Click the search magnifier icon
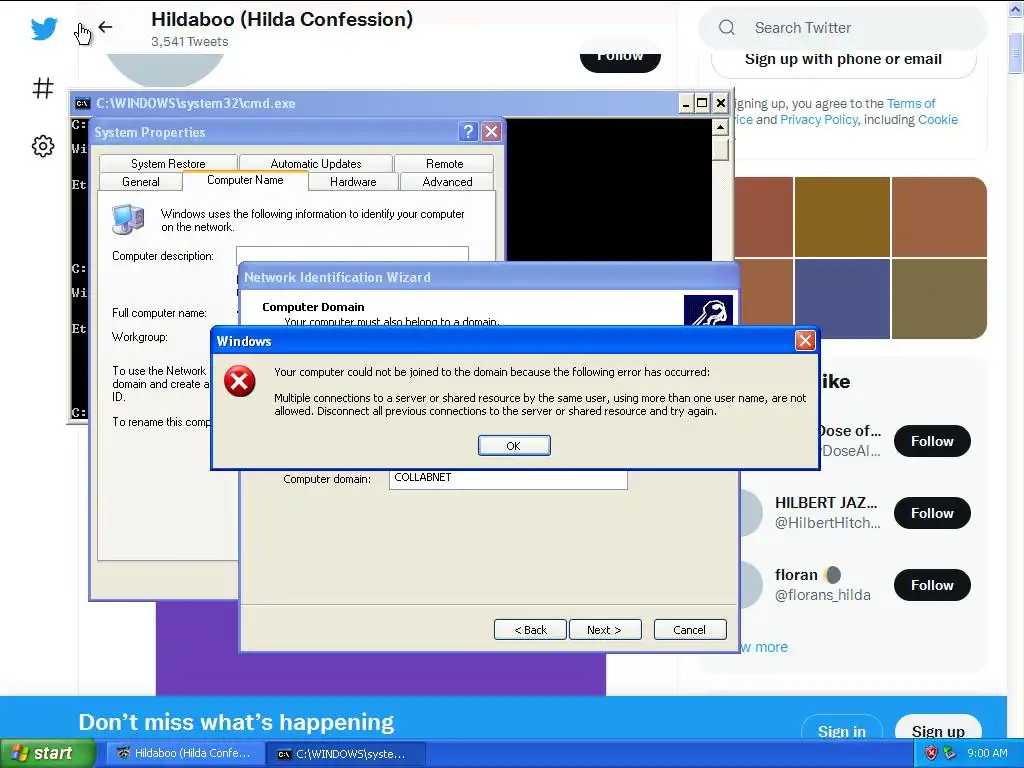Viewport: 1024px width, 768px height. [x=727, y=27]
